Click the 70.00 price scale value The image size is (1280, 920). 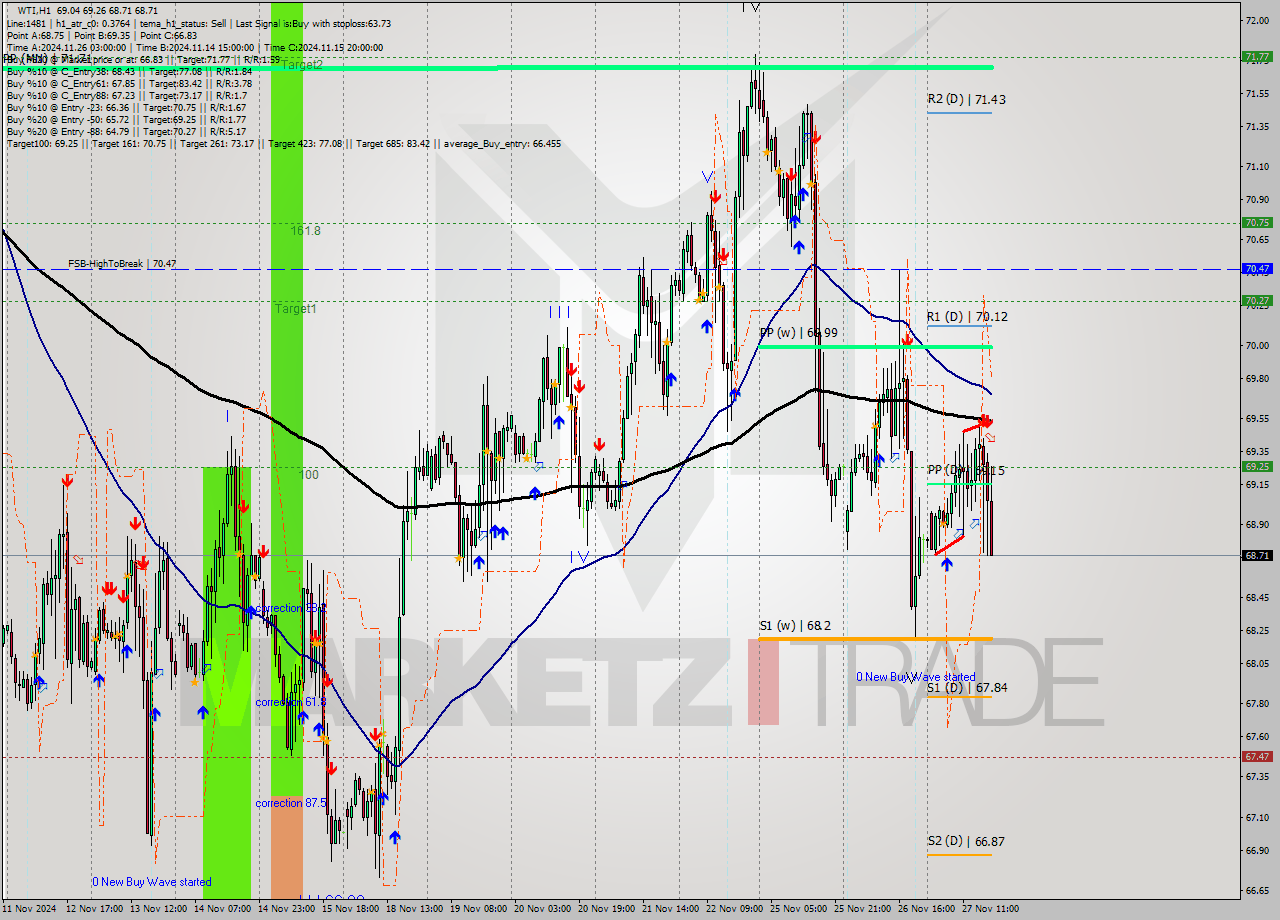click(x=1256, y=345)
